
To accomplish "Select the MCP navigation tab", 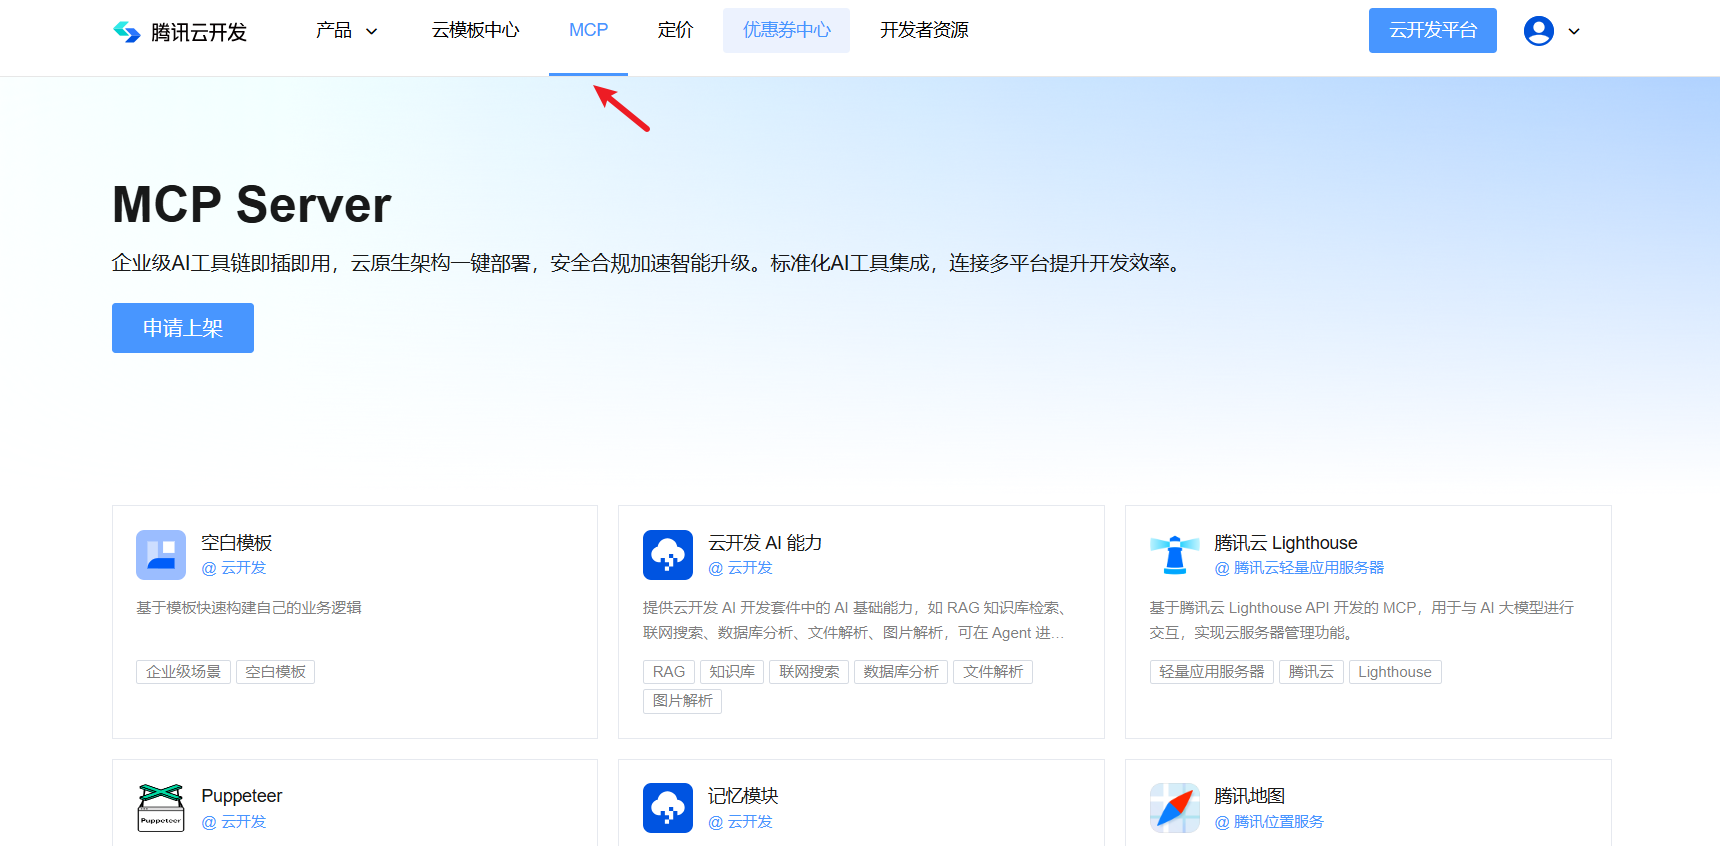I will (x=588, y=31).
